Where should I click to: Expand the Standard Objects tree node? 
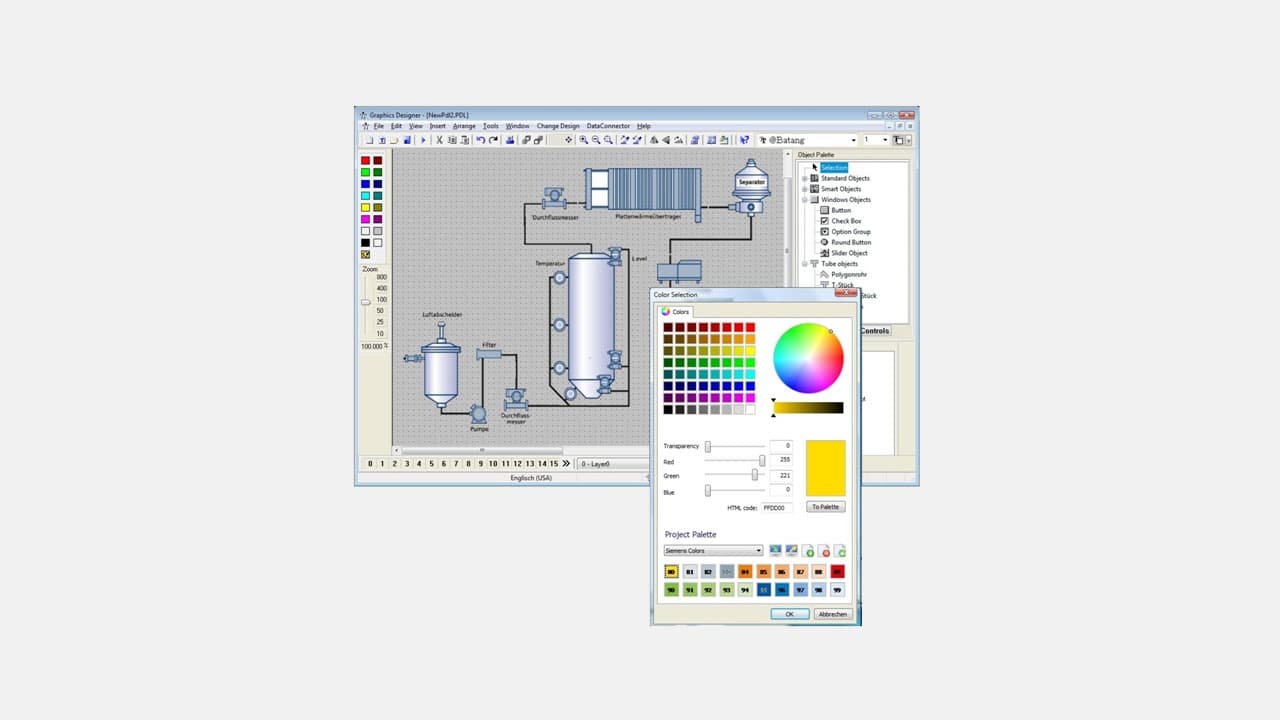[x=803, y=178]
